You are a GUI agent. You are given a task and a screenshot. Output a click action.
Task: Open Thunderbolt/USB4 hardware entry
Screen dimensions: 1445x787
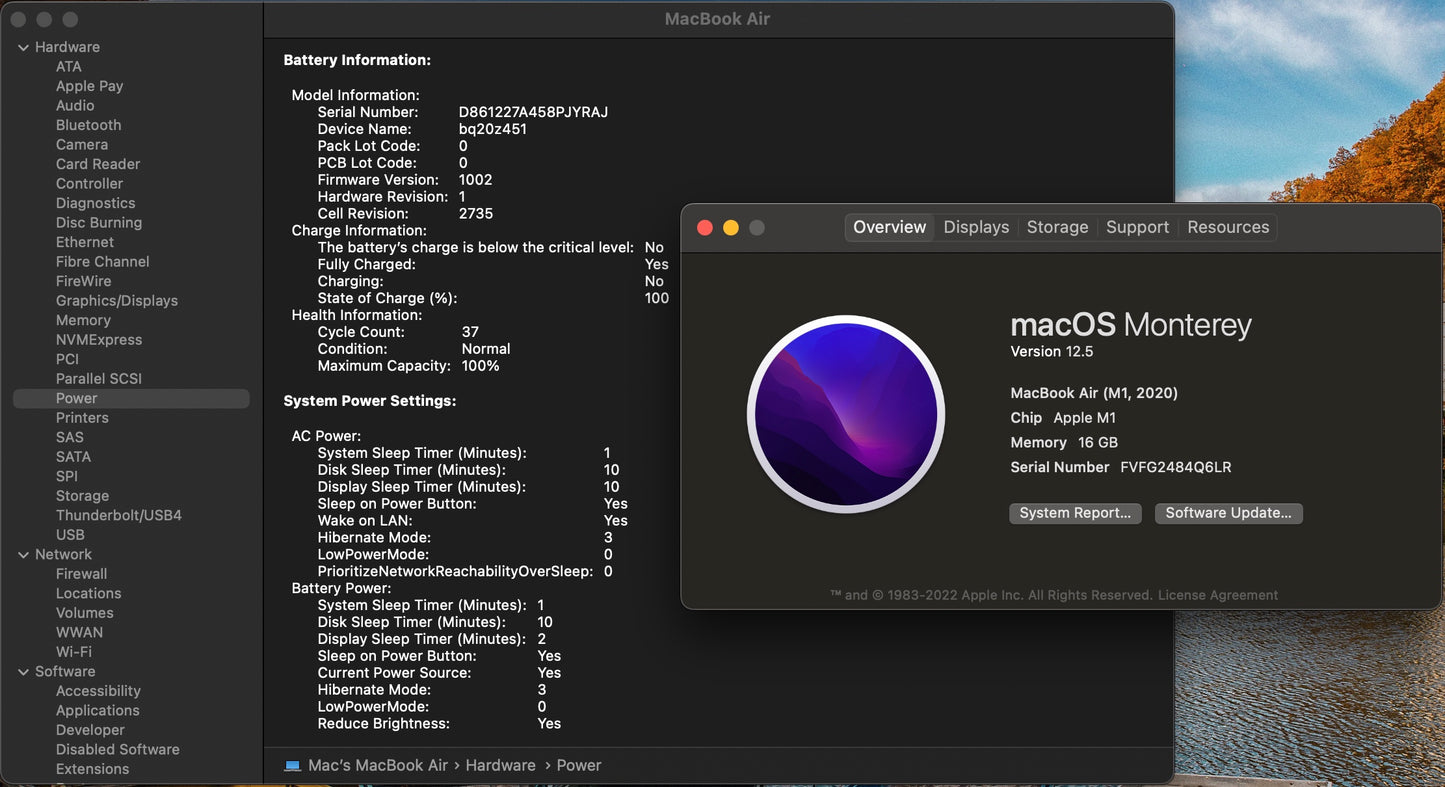(x=118, y=516)
